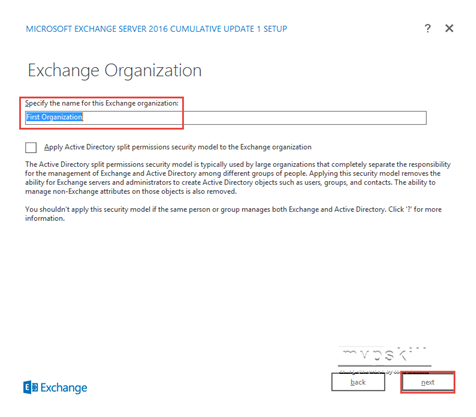Click 'Specify the name for this Exchange organization' label
The image size is (476, 417).
[102, 103]
